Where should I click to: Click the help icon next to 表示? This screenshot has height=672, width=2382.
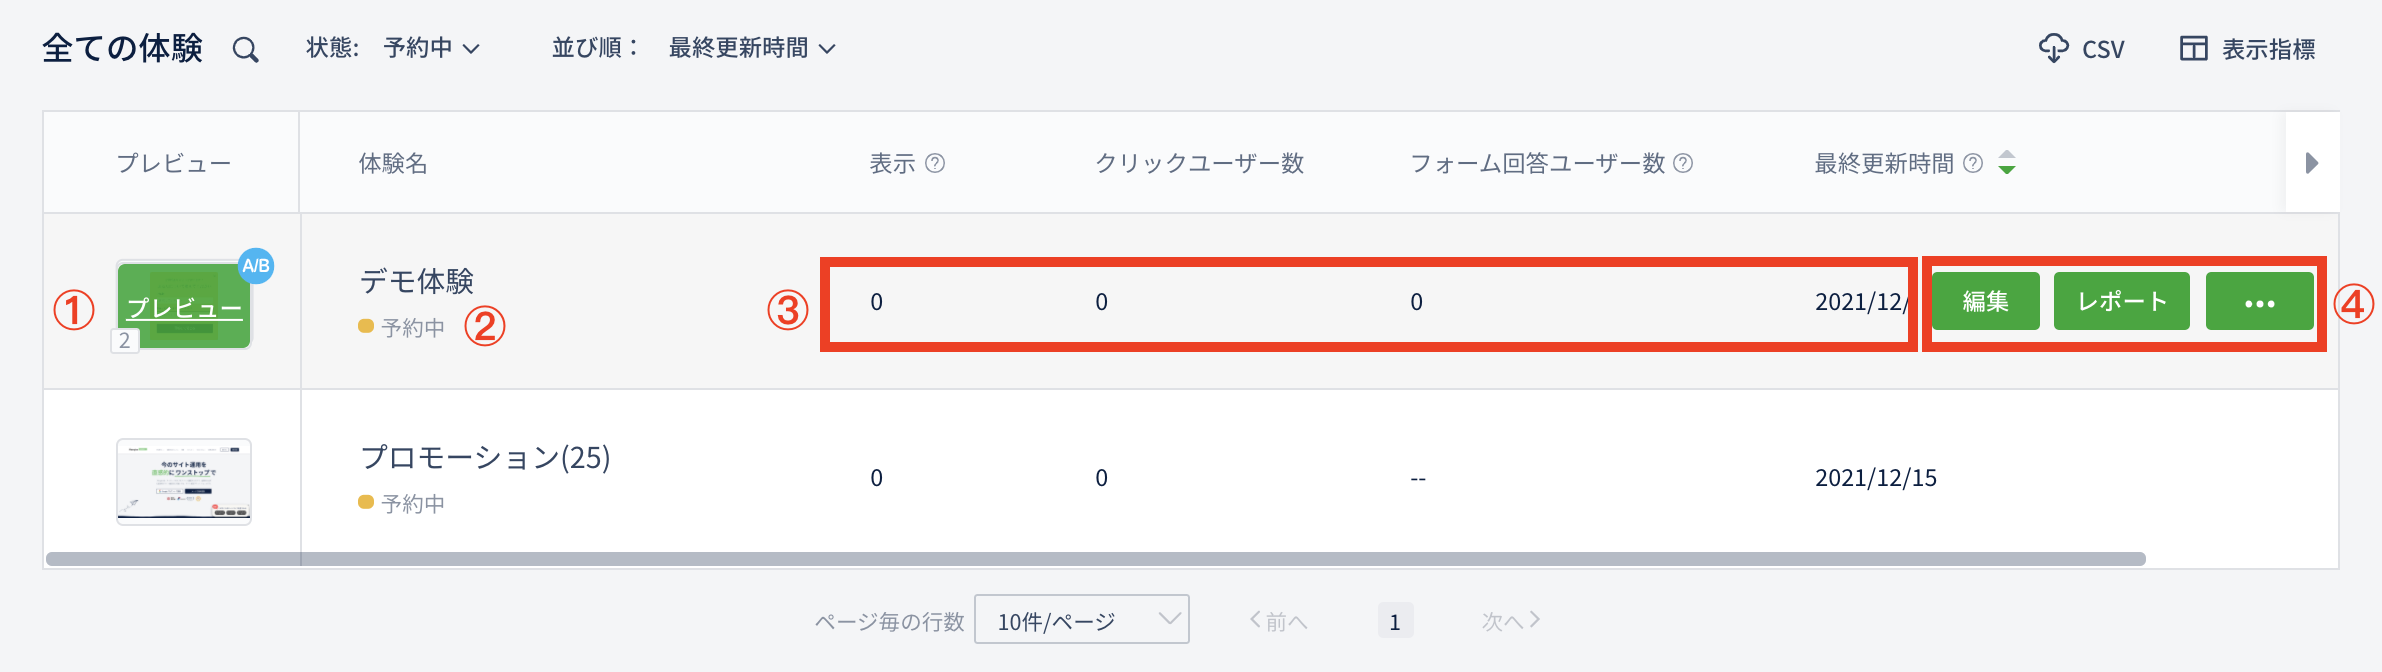935,163
